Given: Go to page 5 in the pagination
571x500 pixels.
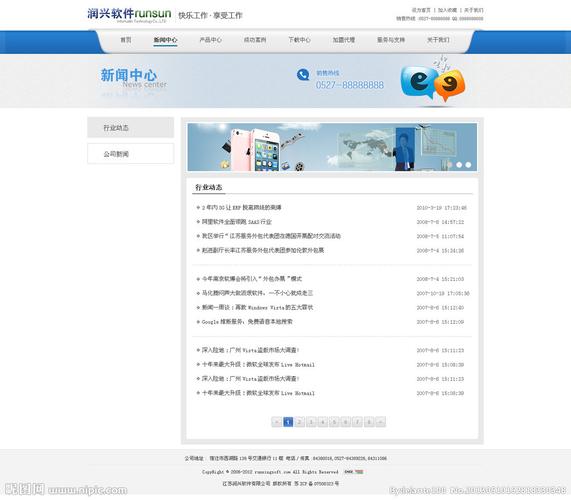Looking at the screenshot, I should 334,422.
